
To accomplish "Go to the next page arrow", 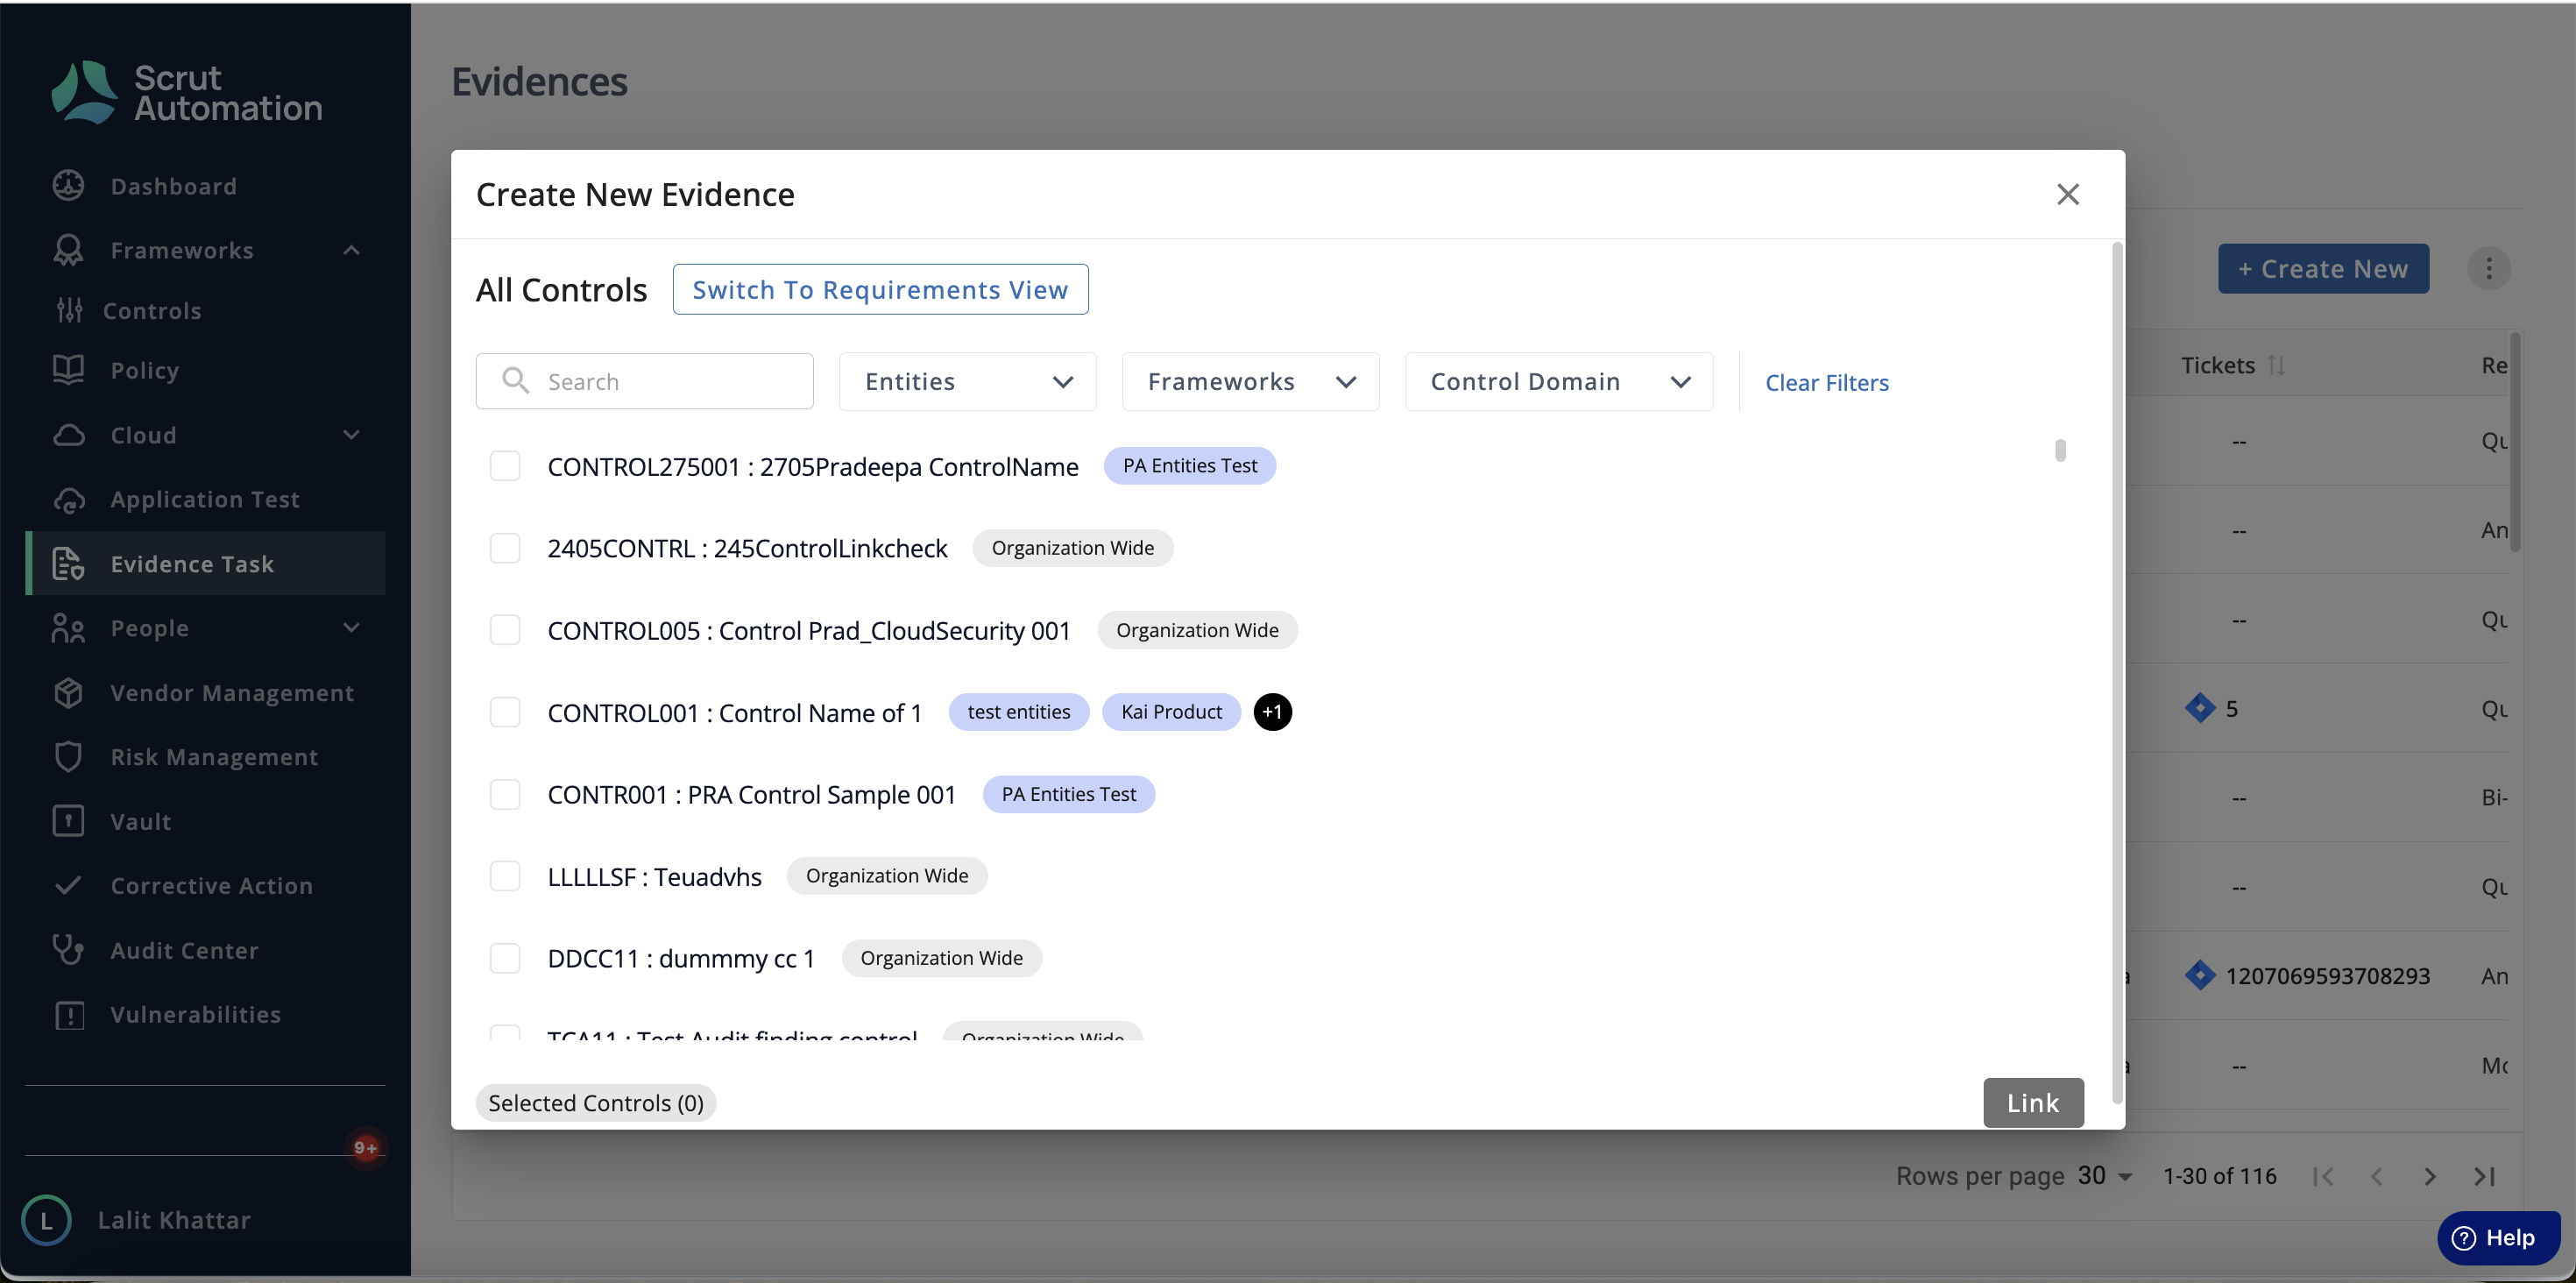I will point(2430,1176).
